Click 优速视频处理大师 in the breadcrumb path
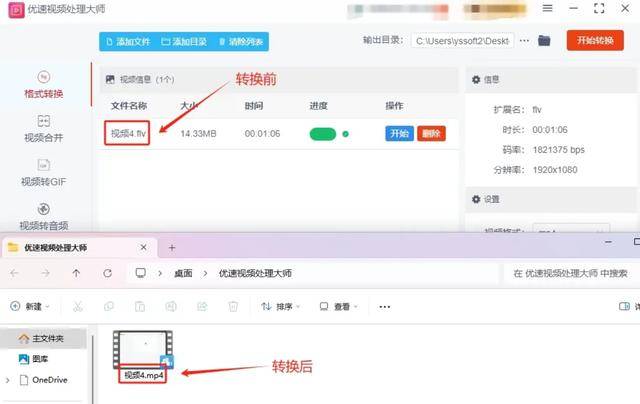 255,273
